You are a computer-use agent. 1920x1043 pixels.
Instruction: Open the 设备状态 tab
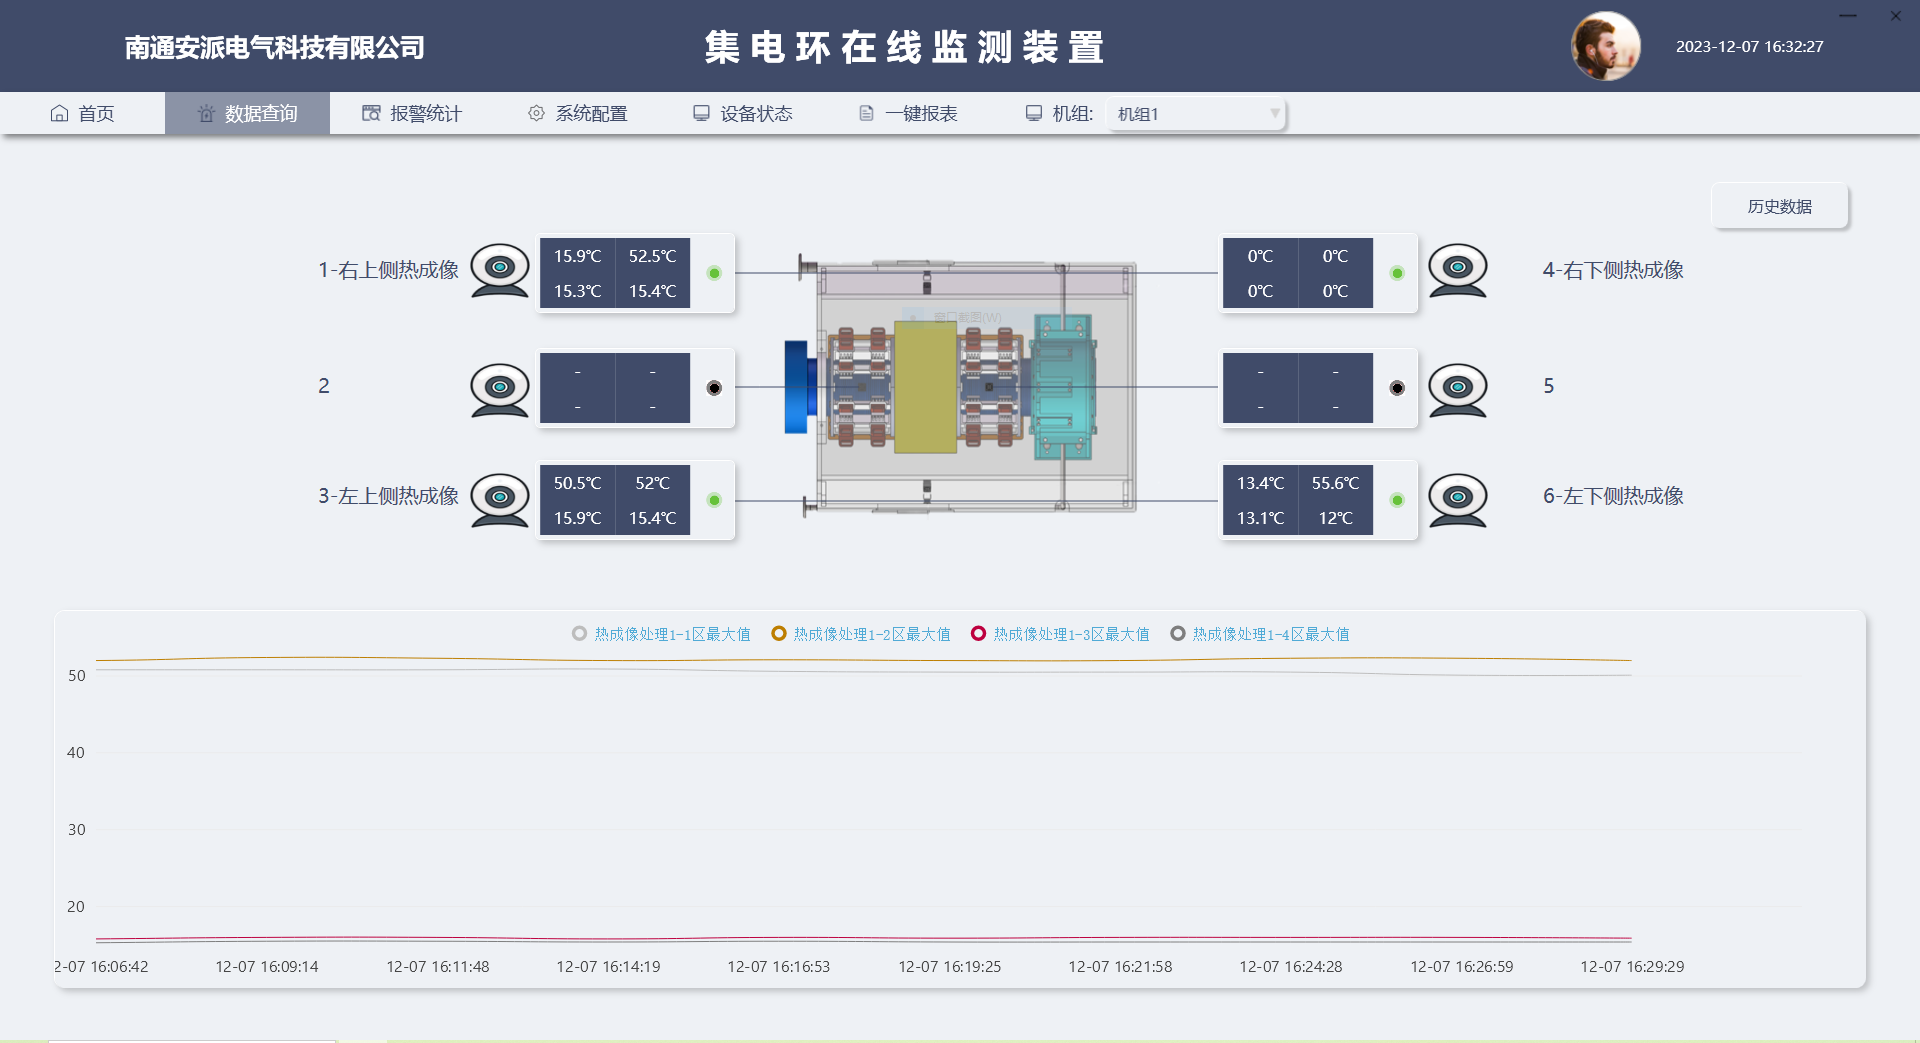click(x=742, y=113)
